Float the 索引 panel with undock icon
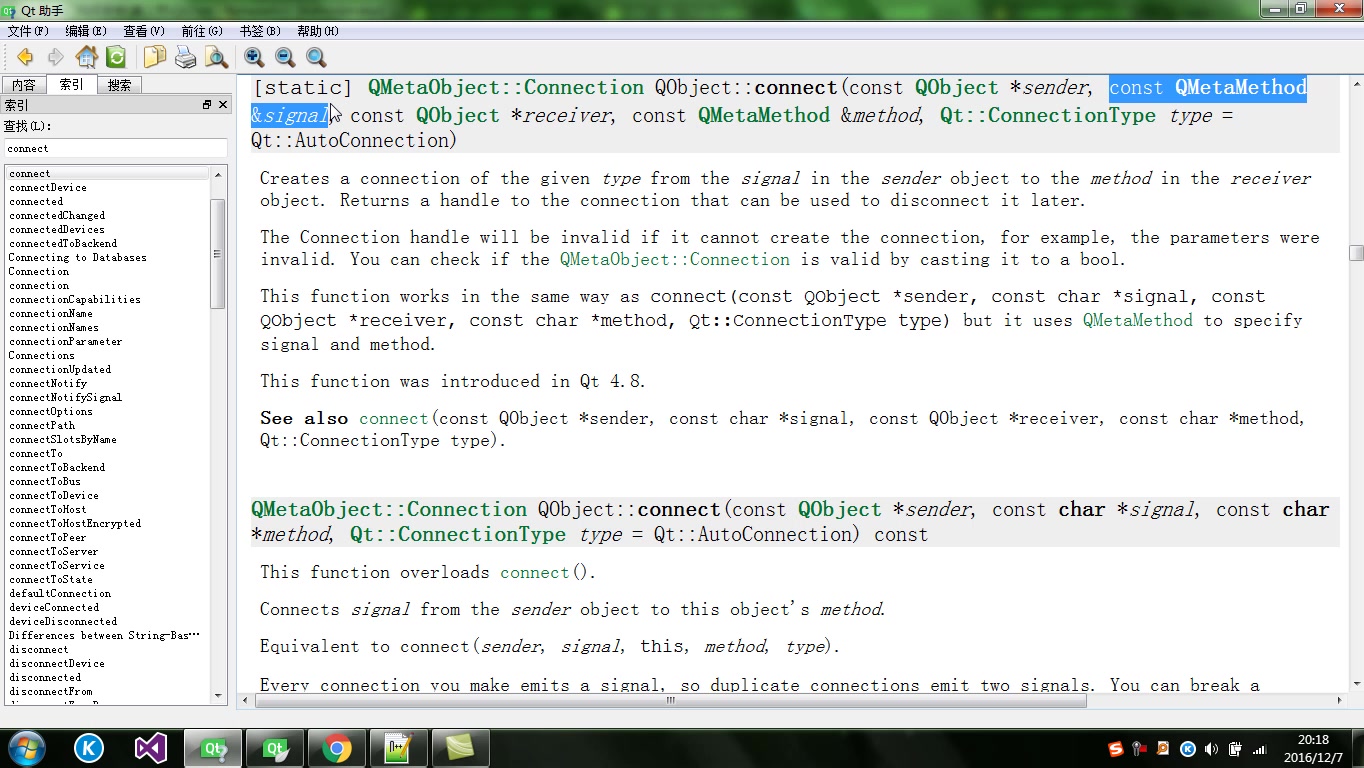 tap(207, 105)
